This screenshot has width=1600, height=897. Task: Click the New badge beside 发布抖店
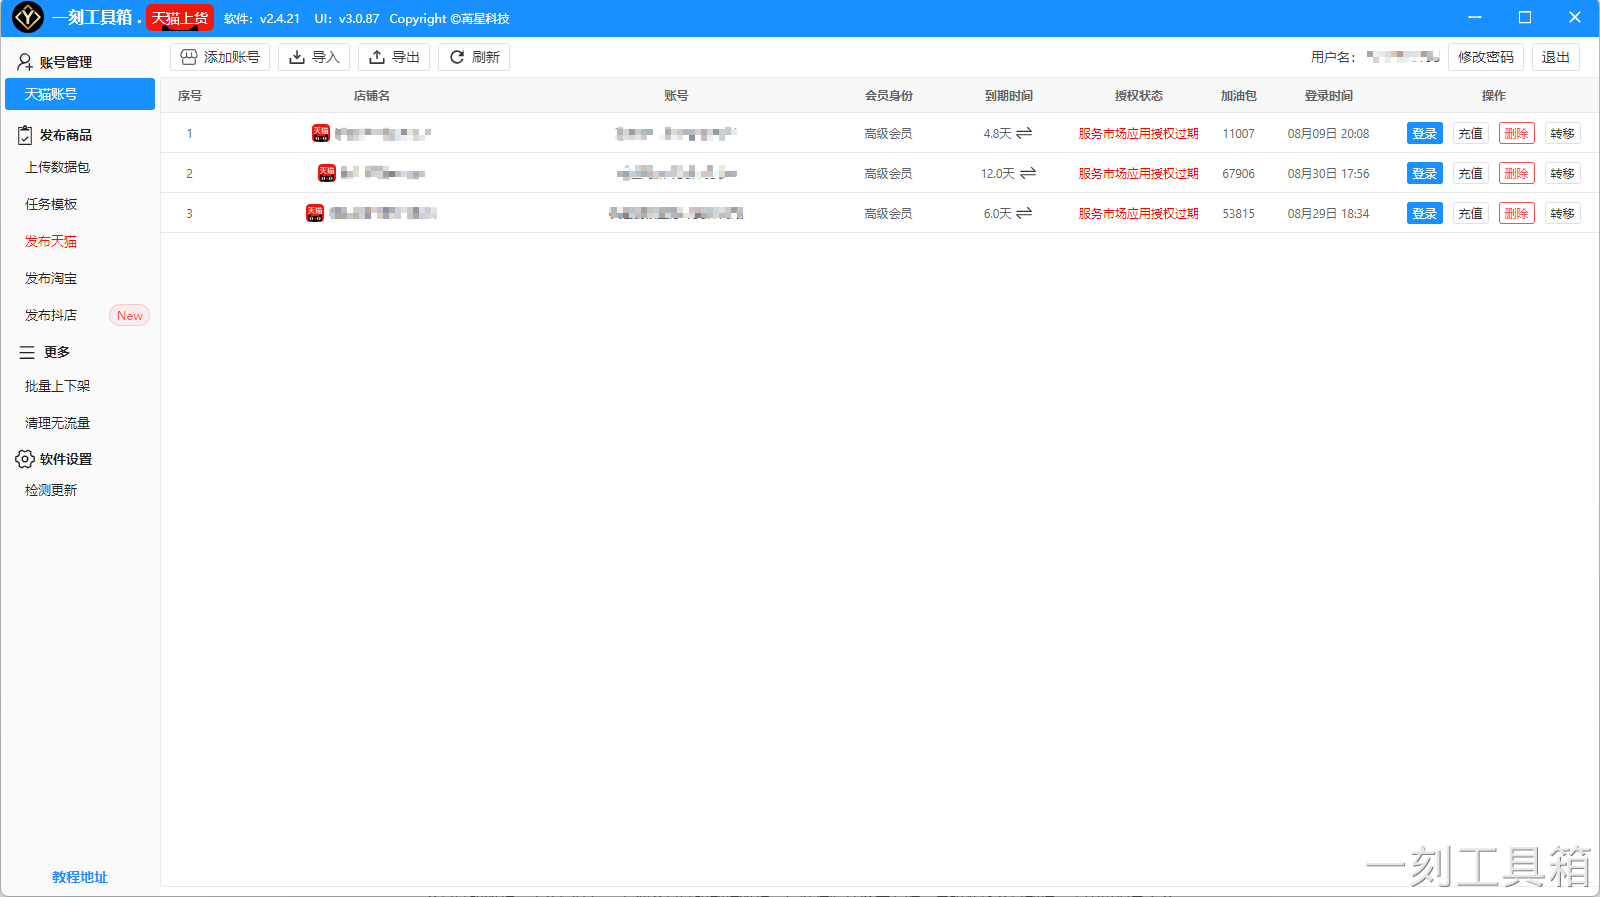pos(129,315)
